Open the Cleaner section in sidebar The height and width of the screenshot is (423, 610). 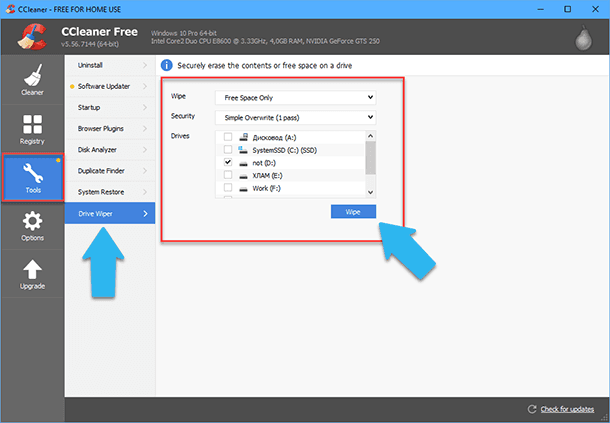[x=32, y=80]
